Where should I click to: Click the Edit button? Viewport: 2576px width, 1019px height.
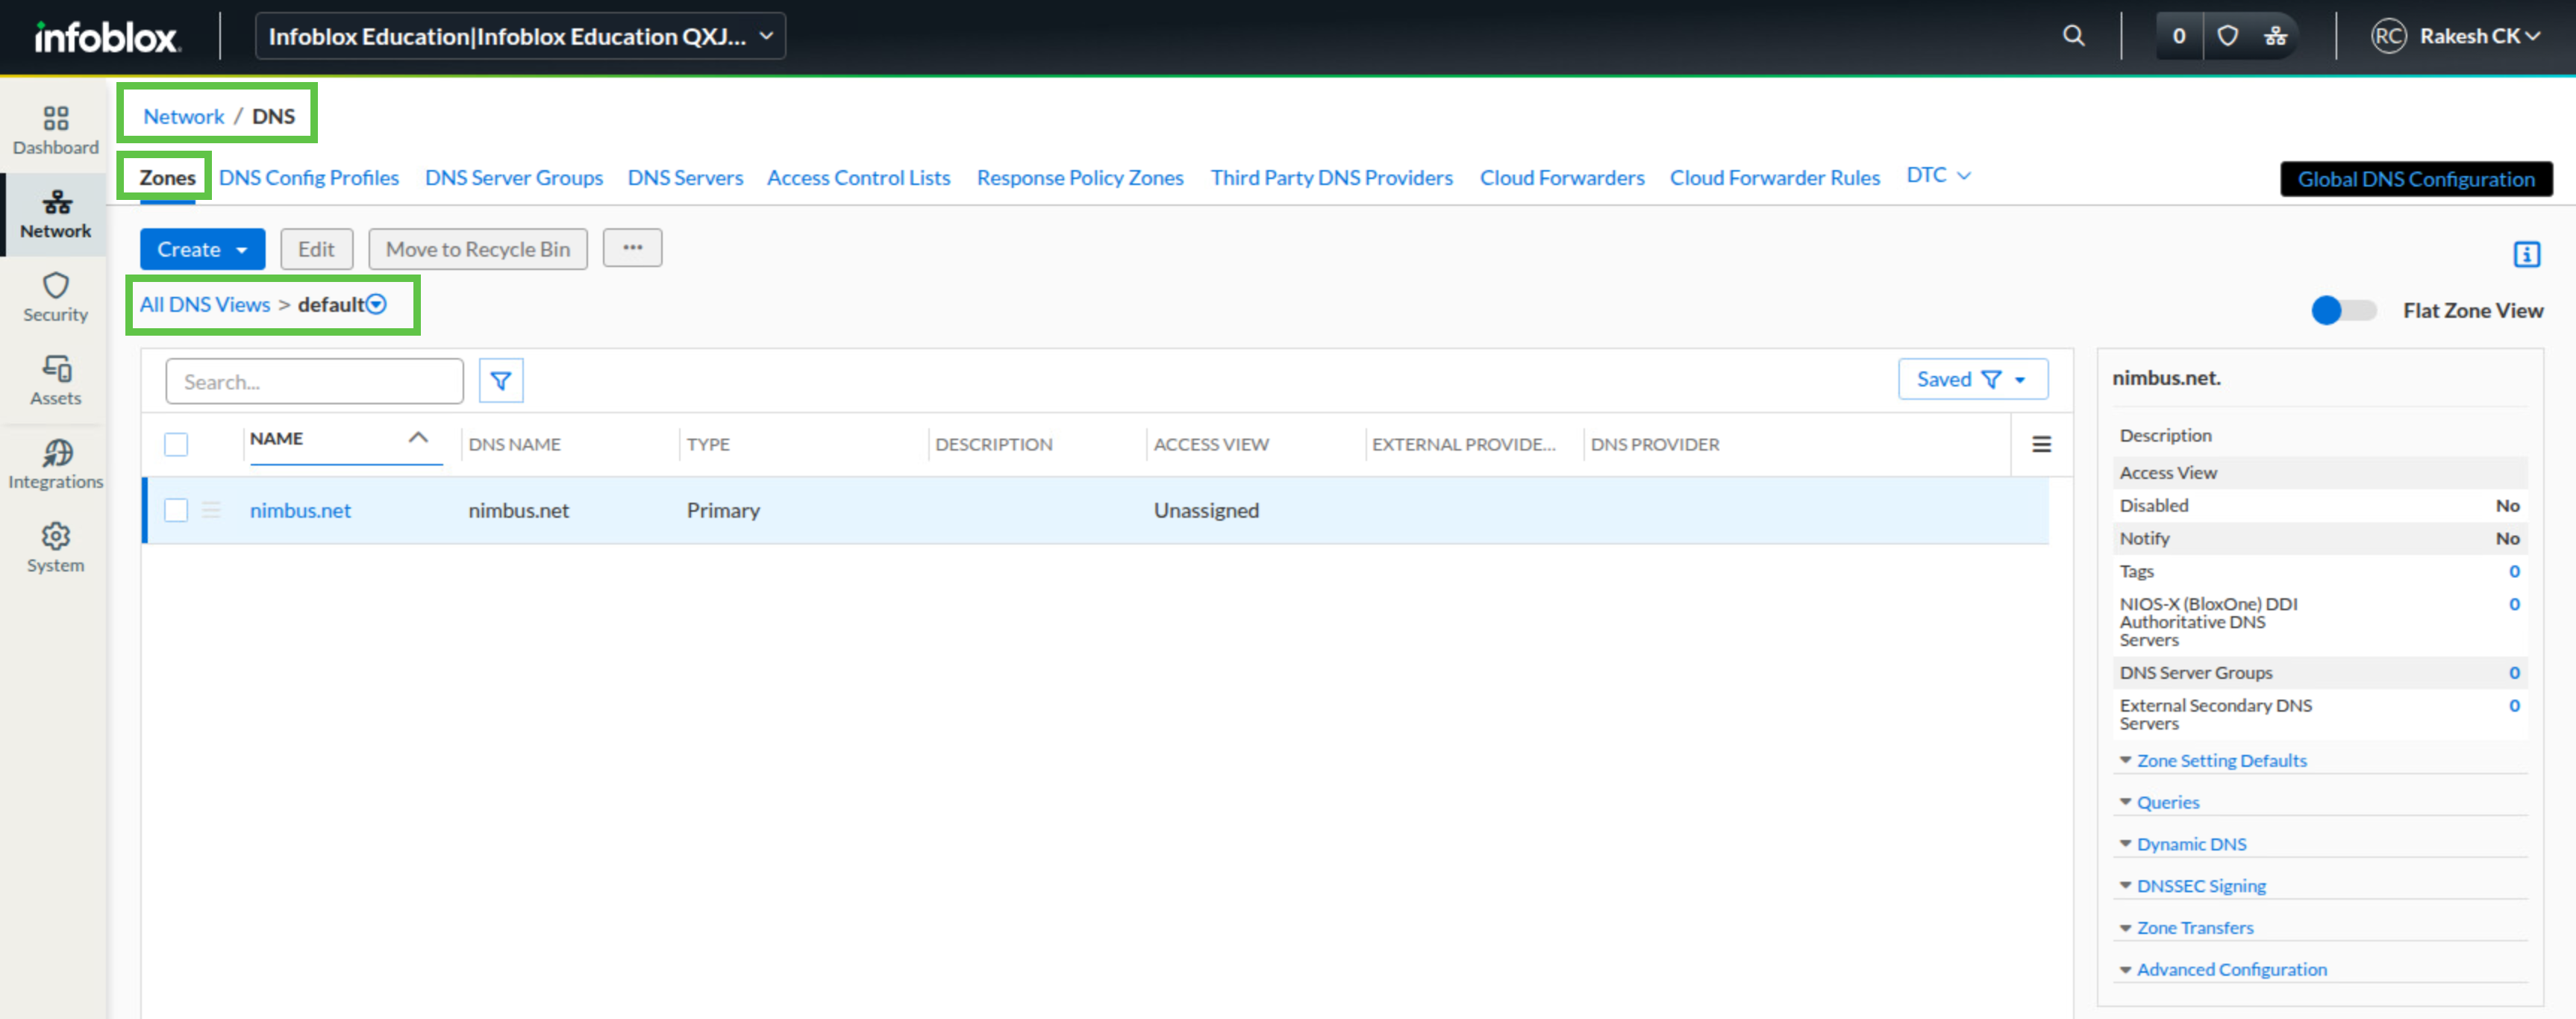click(316, 249)
